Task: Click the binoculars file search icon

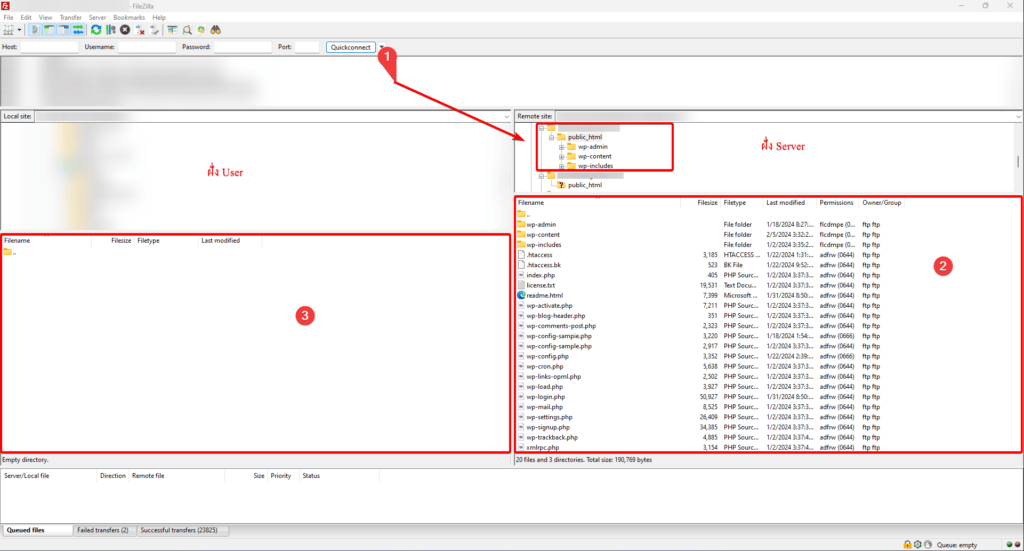Action: (x=216, y=30)
